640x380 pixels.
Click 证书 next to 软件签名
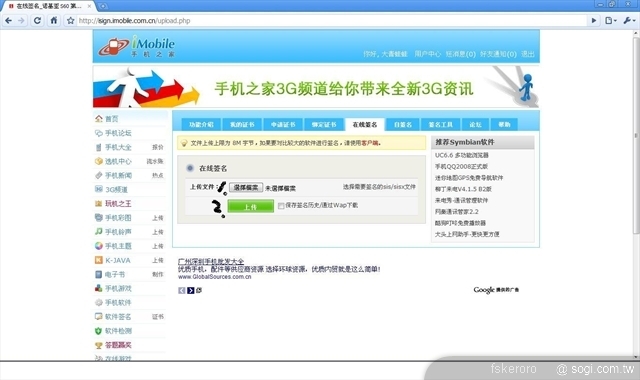coord(158,317)
